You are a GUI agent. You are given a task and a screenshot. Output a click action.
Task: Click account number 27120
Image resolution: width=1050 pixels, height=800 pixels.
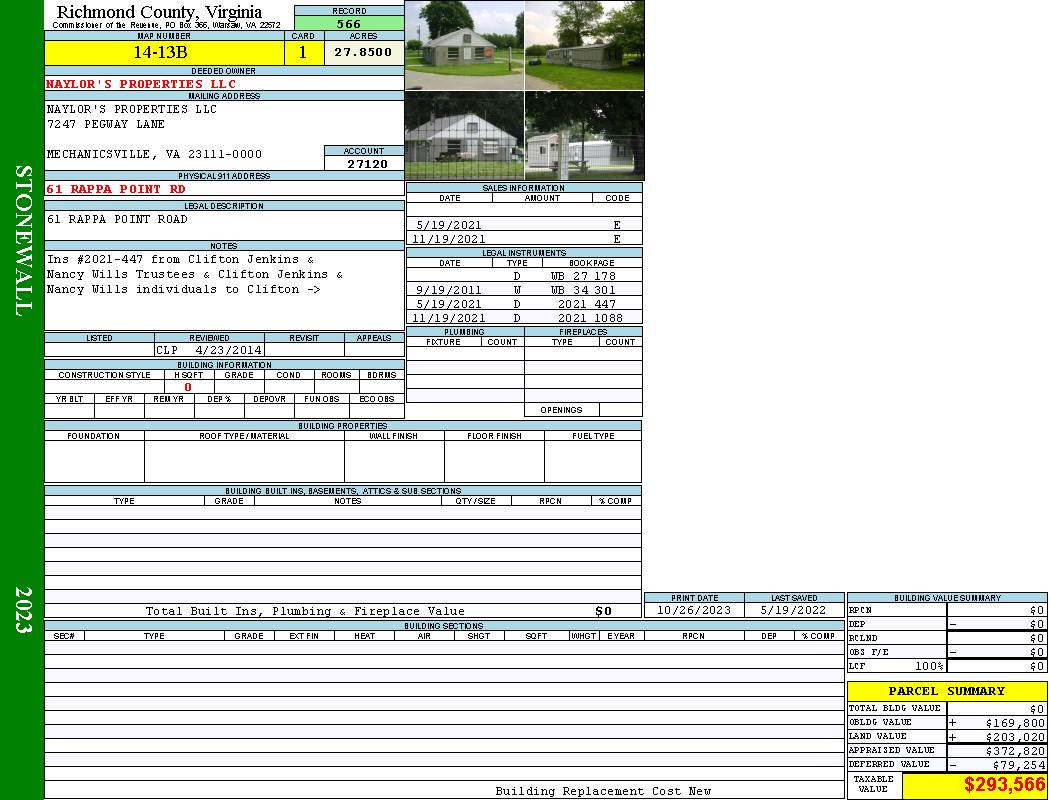364,164
